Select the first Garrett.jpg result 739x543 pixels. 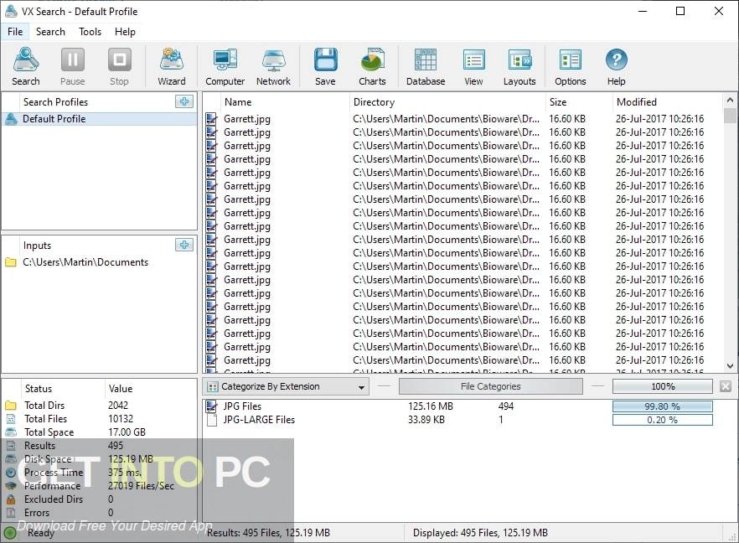[x=246, y=119]
